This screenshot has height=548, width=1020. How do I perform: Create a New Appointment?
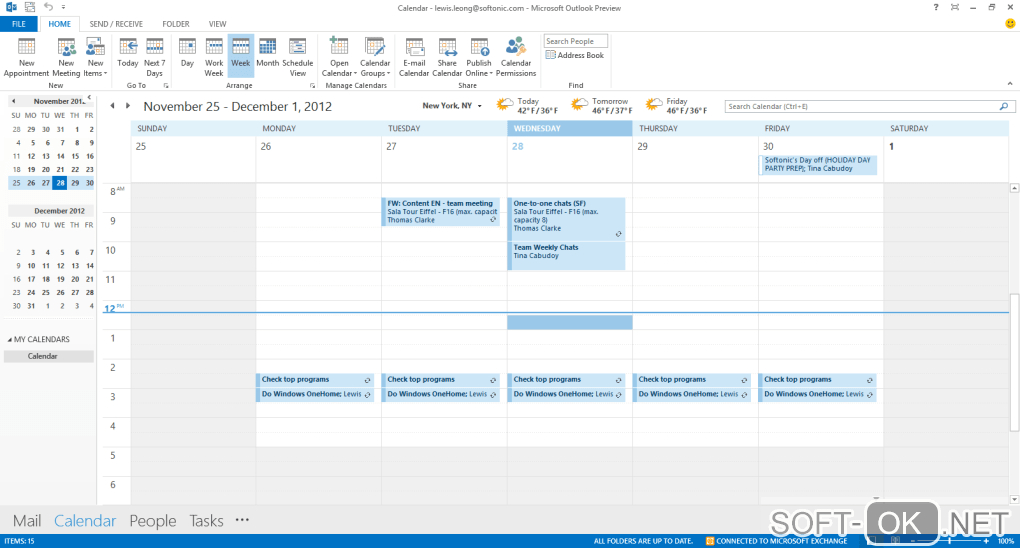click(x=26, y=57)
